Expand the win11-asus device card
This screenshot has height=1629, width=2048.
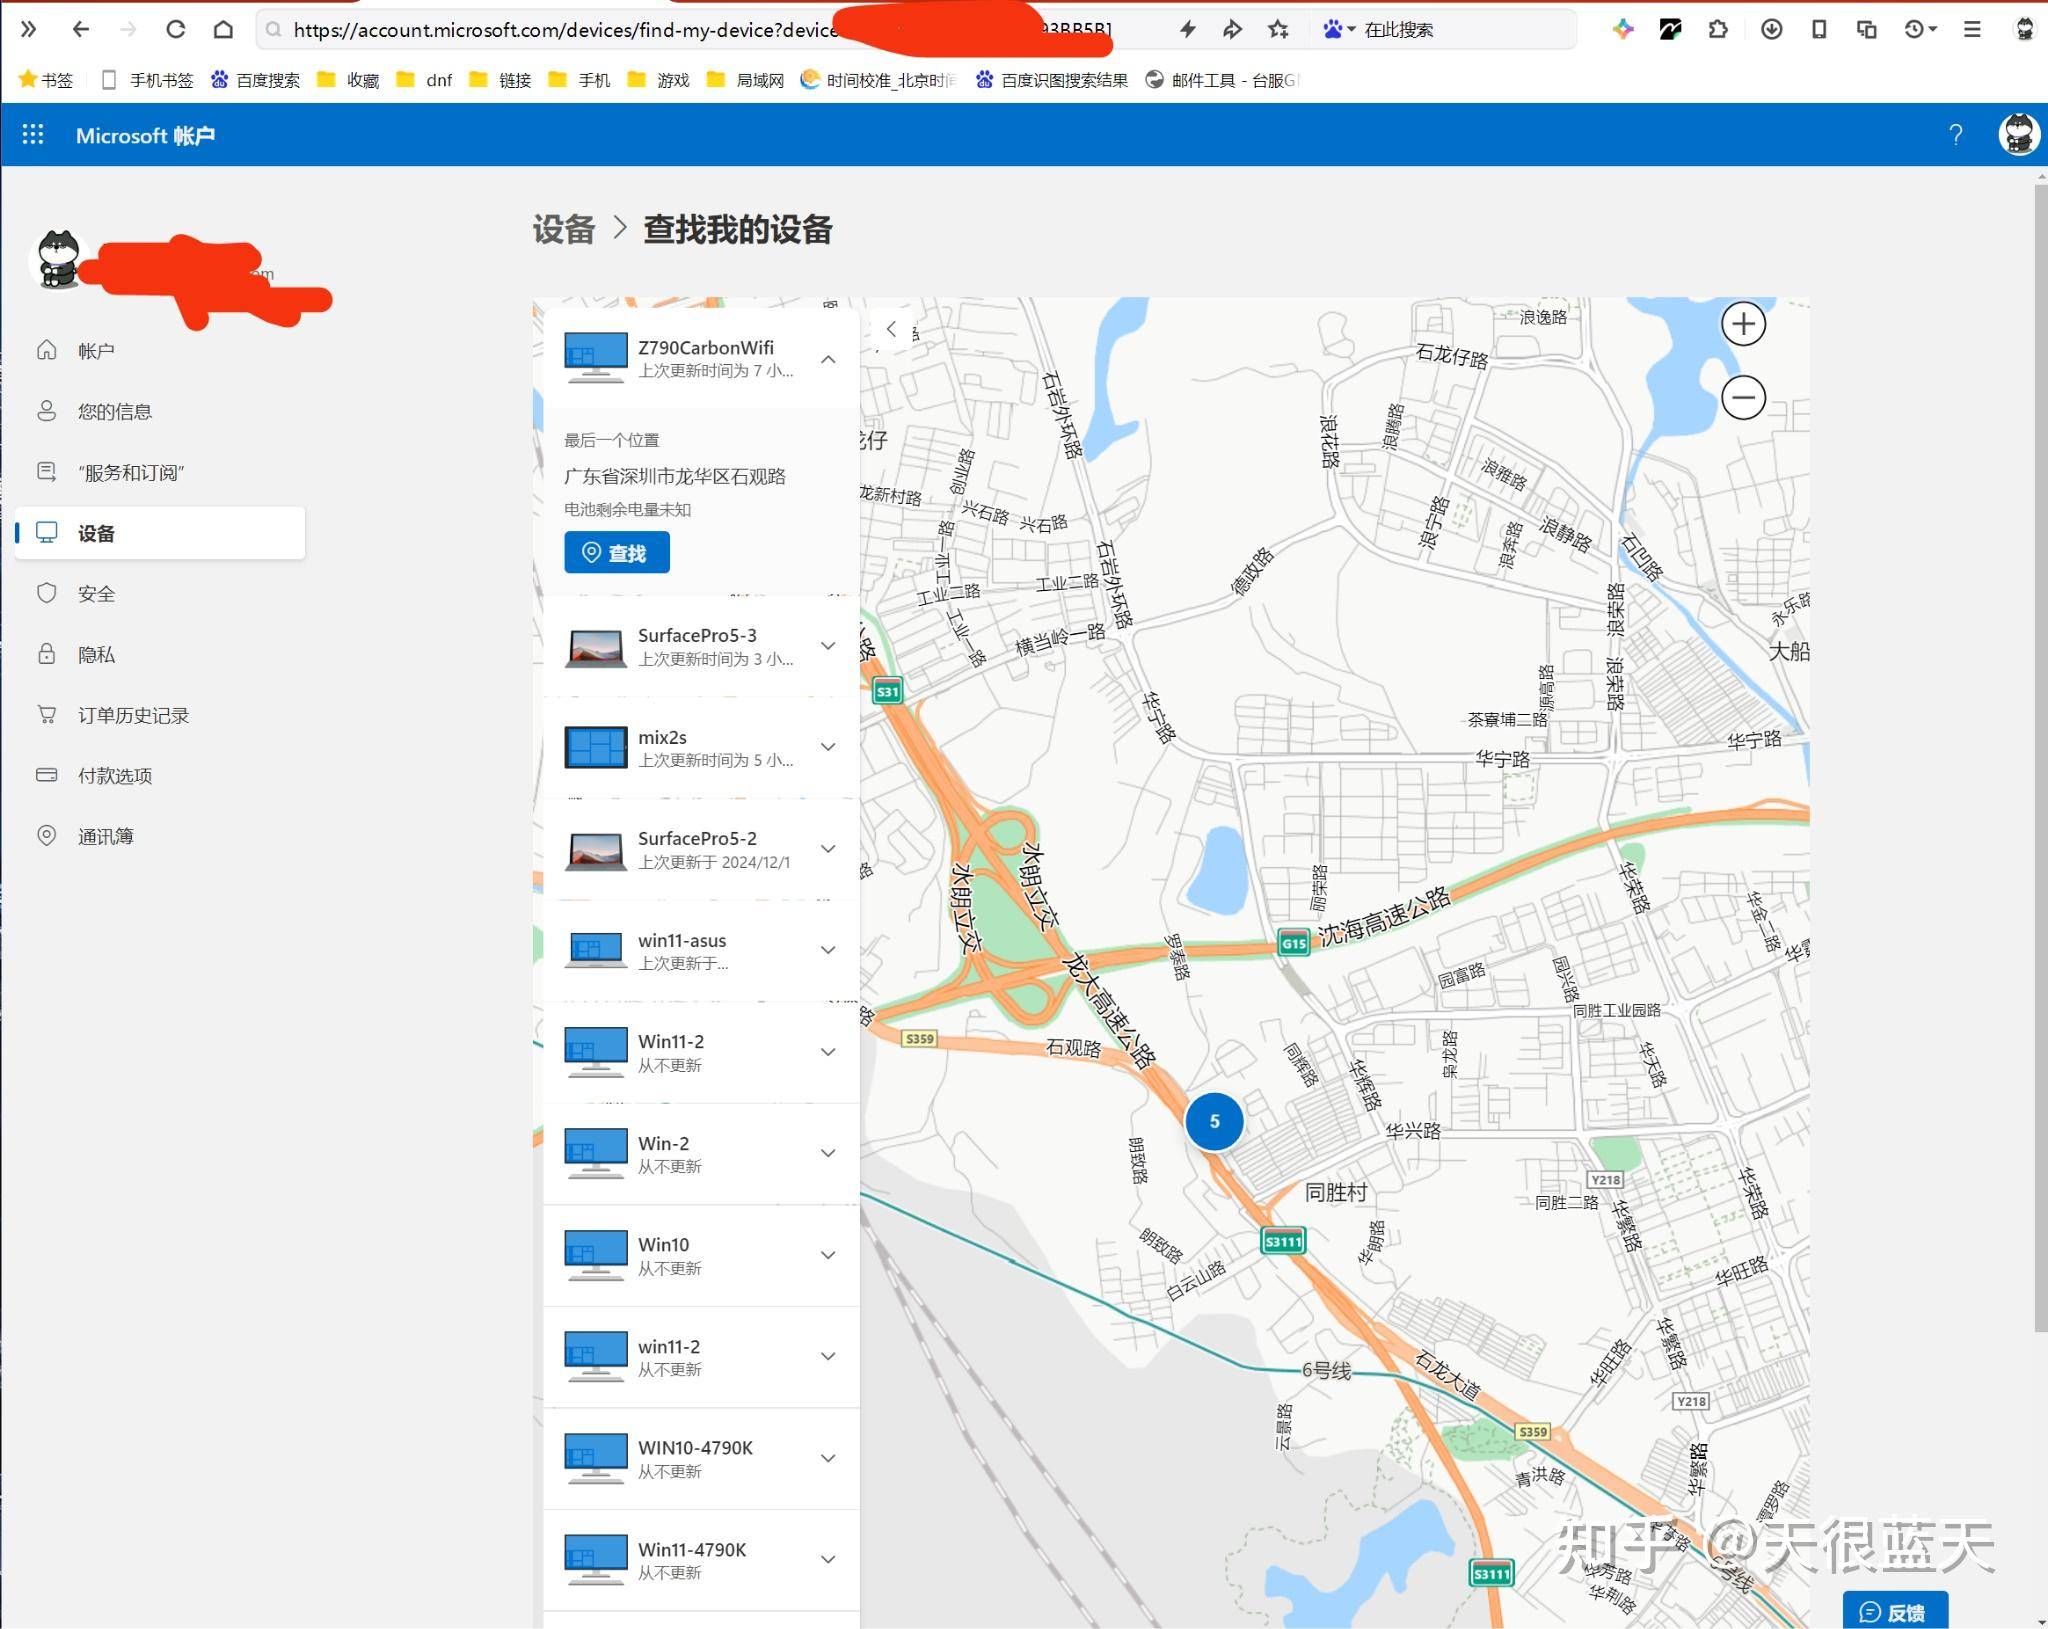pos(828,950)
